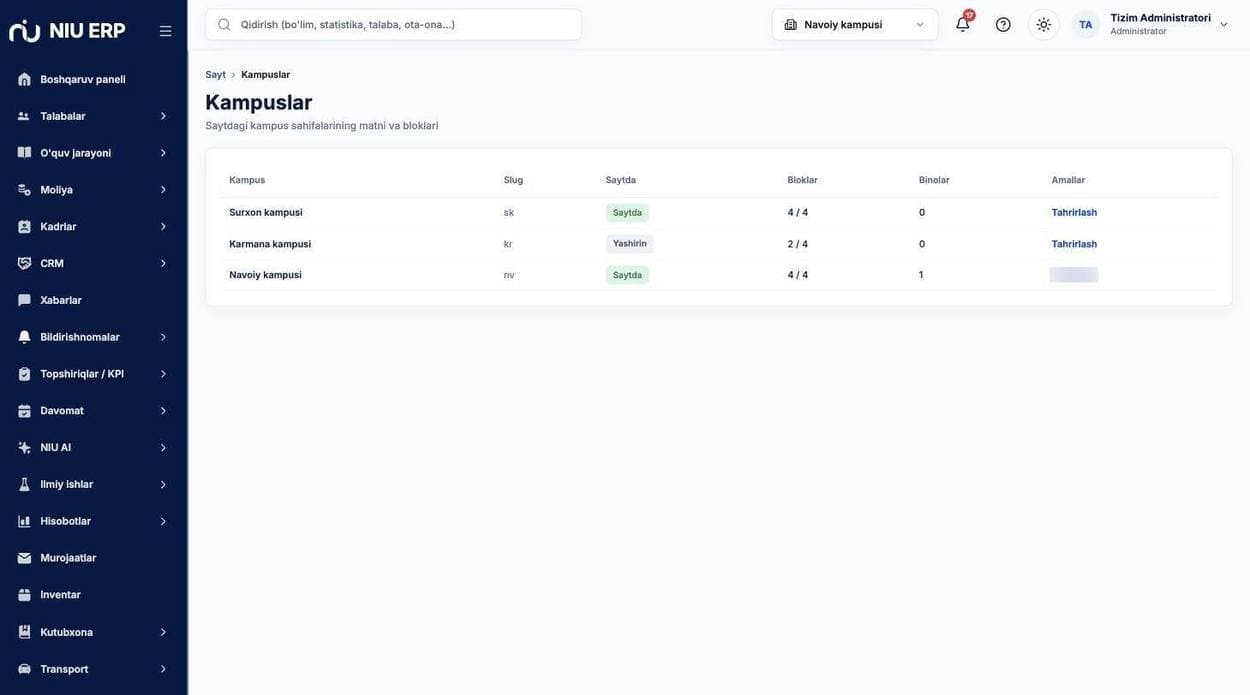This screenshot has height=695, width=1250.
Task: Expand the Bildirishnomalar submenu chevron
Action: click(164, 337)
